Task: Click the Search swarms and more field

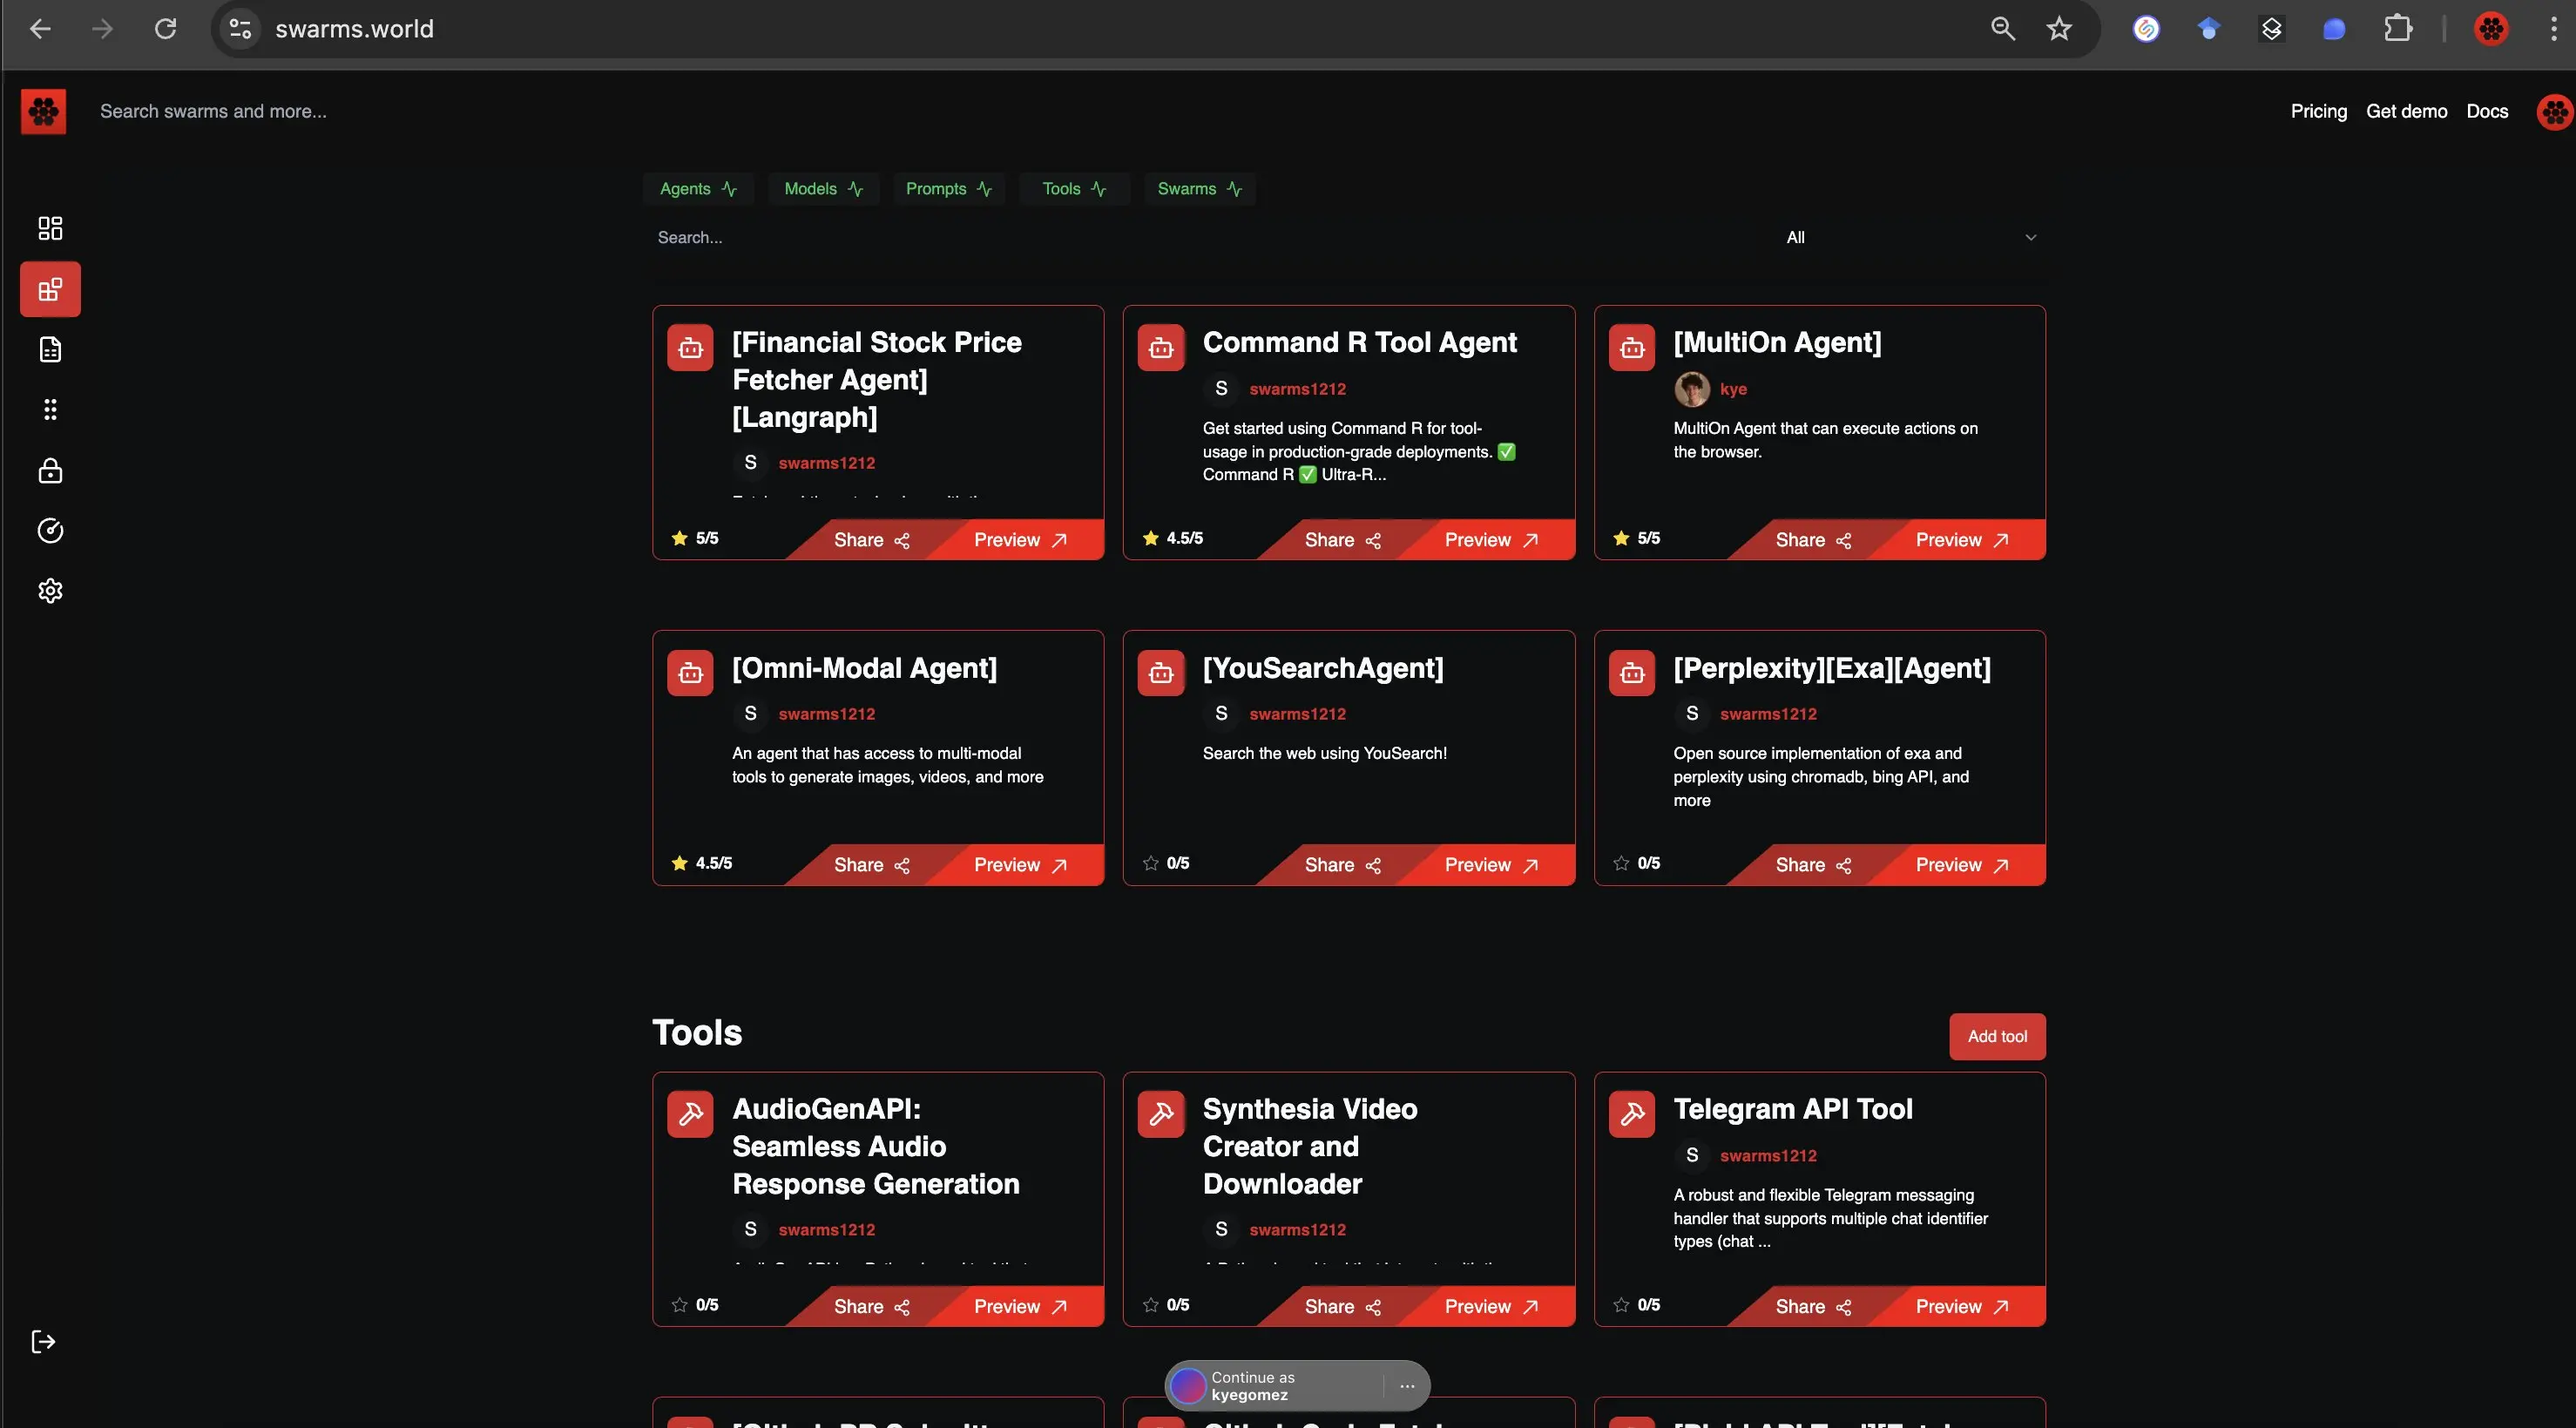Action: pos(213,111)
